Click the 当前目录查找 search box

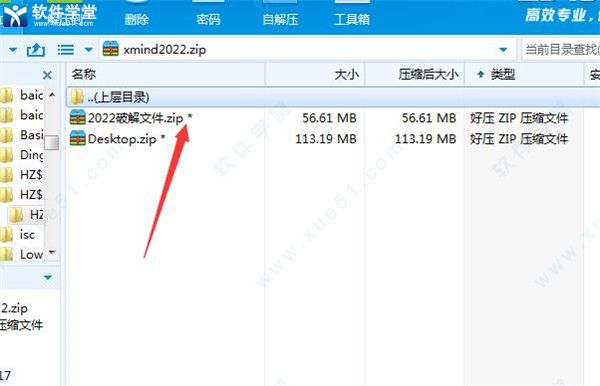[x=561, y=49]
